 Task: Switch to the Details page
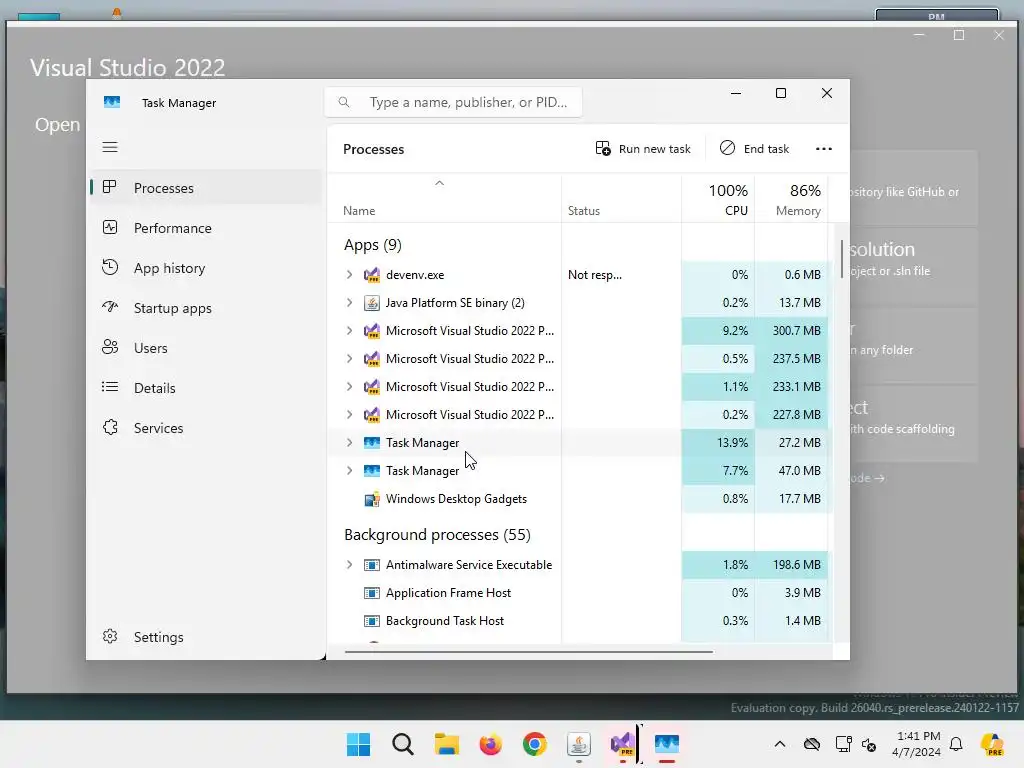pyautogui.click(x=206, y=388)
